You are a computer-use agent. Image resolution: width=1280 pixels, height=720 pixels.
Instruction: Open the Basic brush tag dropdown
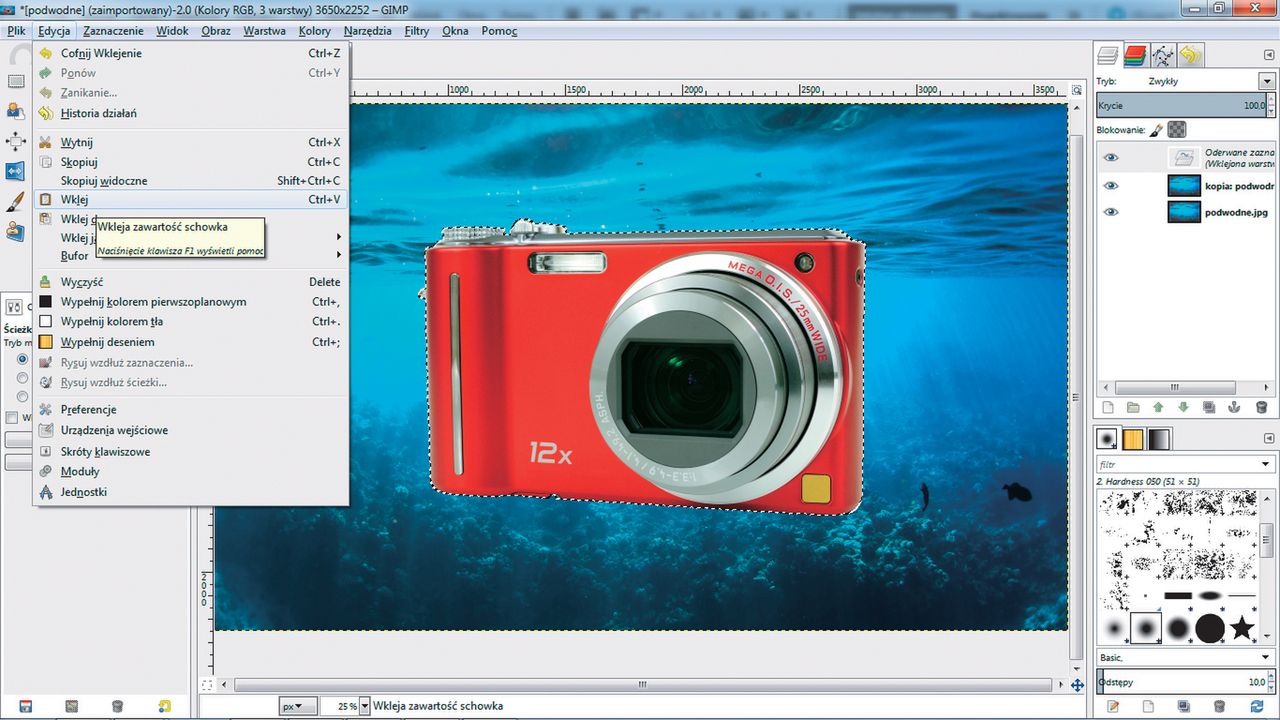[x=1266, y=658]
